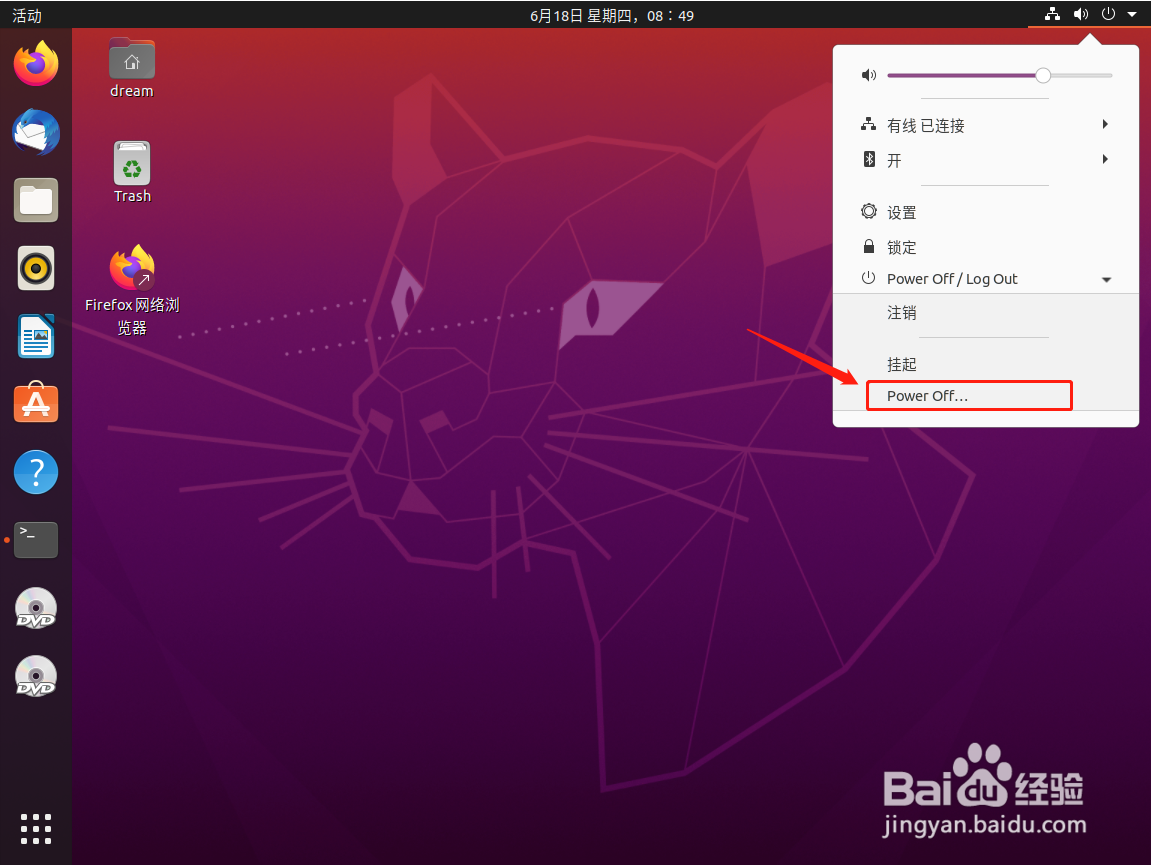
Task: Open Firefox 网络浏览器 desktop shortcut
Action: (132, 291)
